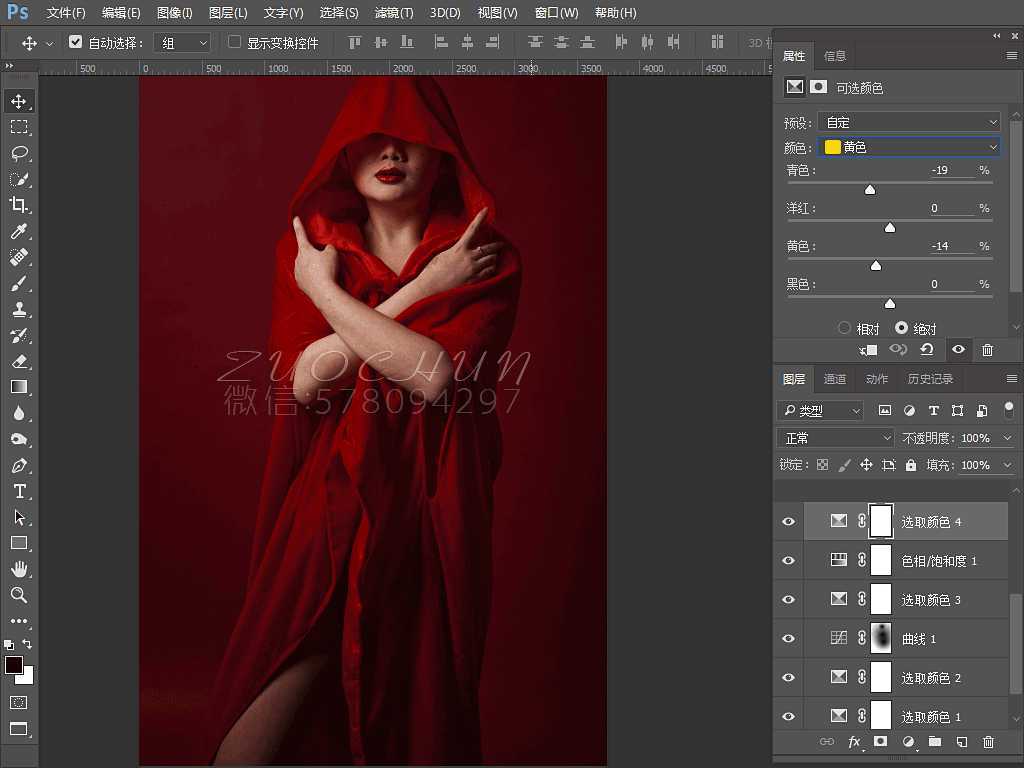Switch to the 通道 tab
Image resolution: width=1024 pixels, height=768 pixels.
pos(835,378)
